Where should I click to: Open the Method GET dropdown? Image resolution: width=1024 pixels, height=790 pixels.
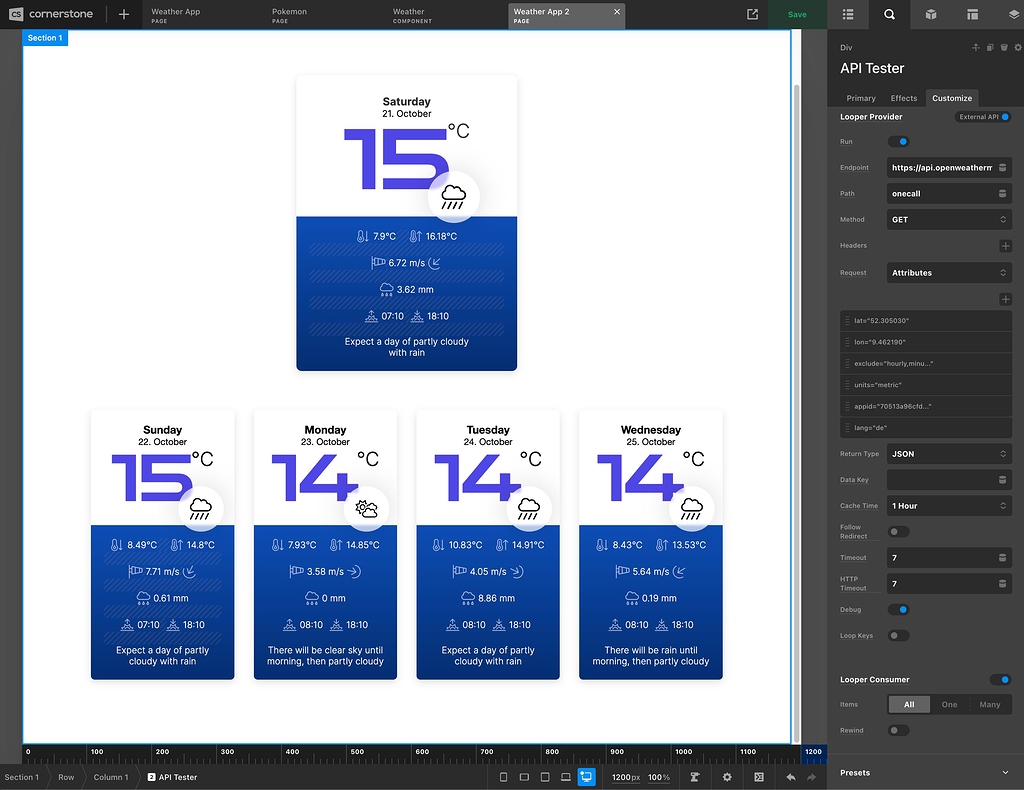pyautogui.click(x=949, y=220)
